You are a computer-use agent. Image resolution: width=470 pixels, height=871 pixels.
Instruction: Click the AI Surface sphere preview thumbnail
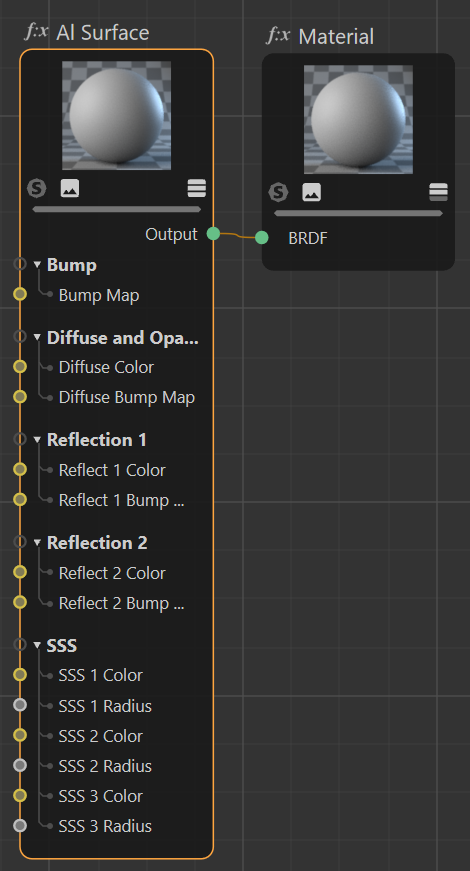pos(117,116)
